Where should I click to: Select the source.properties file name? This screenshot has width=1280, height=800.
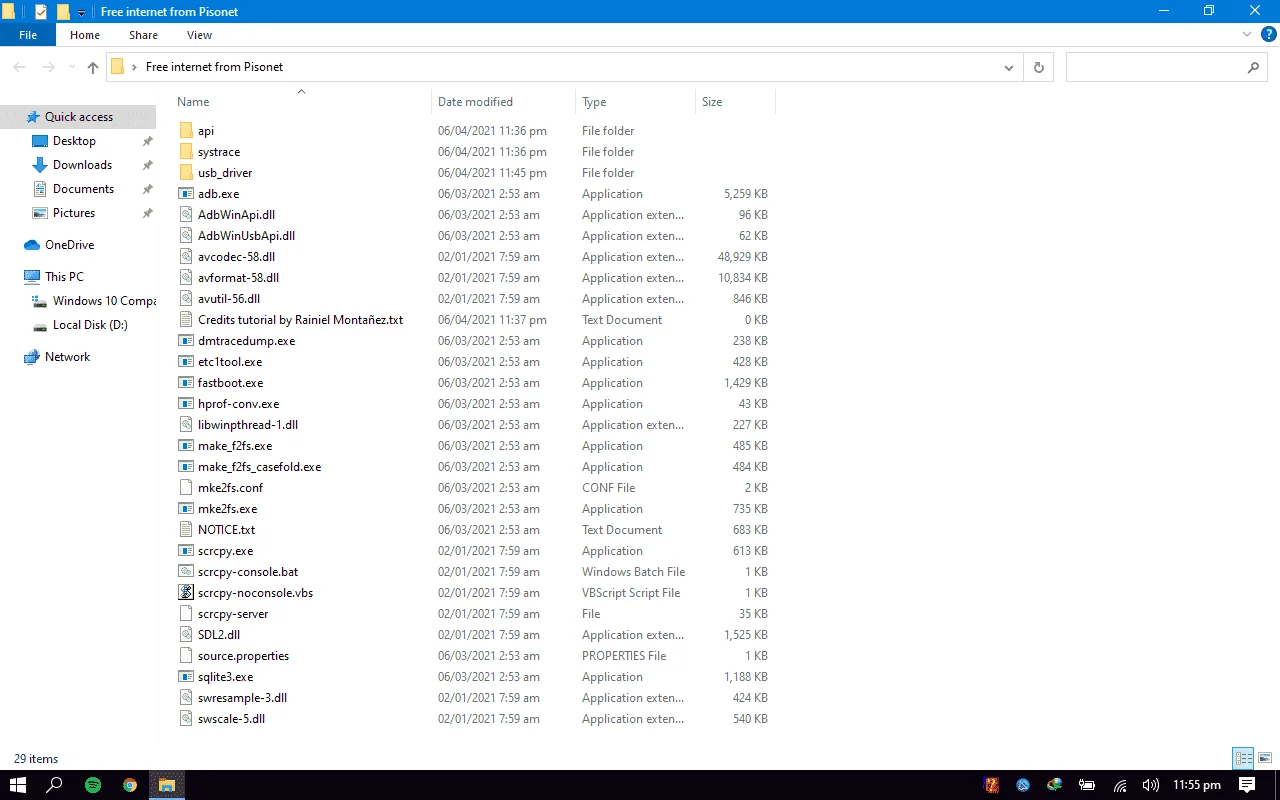click(x=243, y=656)
